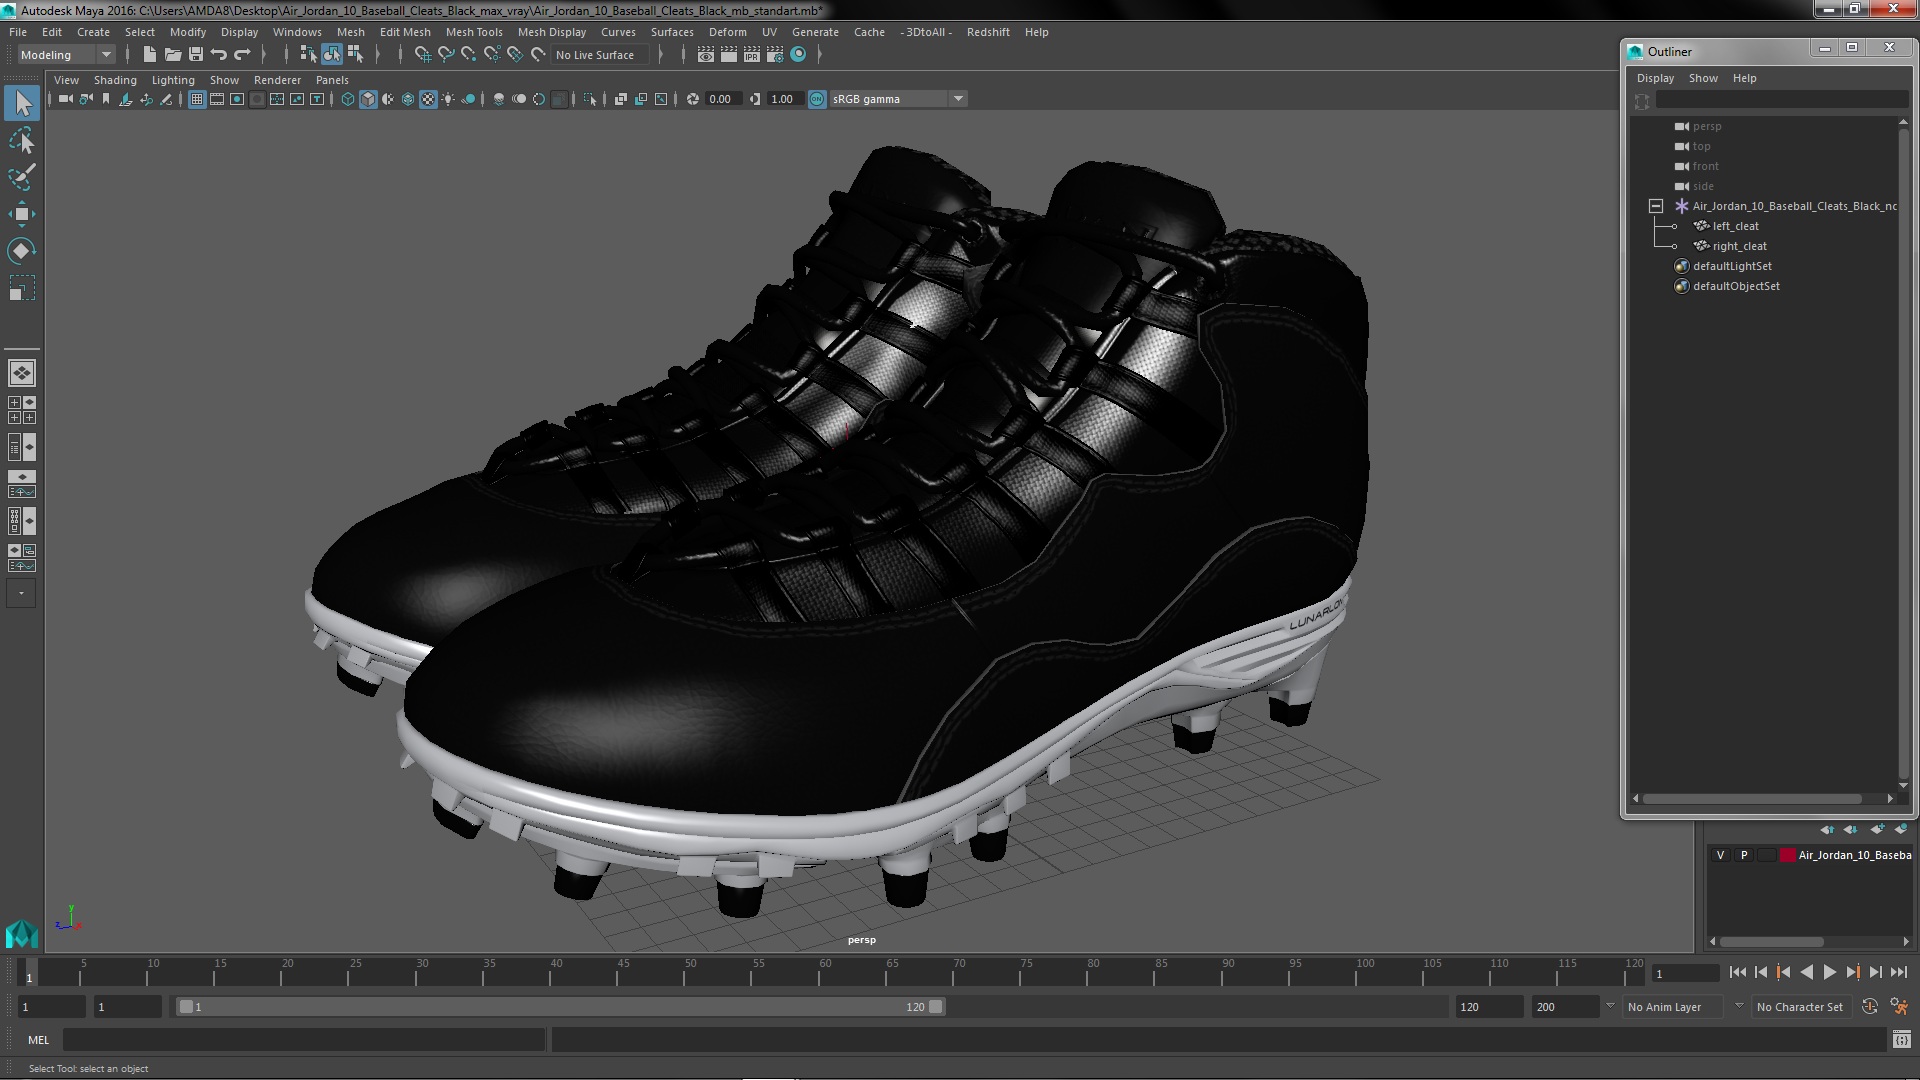Open the Mesh Tools menu
The width and height of the screenshot is (1920, 1080).
[474, 32]
